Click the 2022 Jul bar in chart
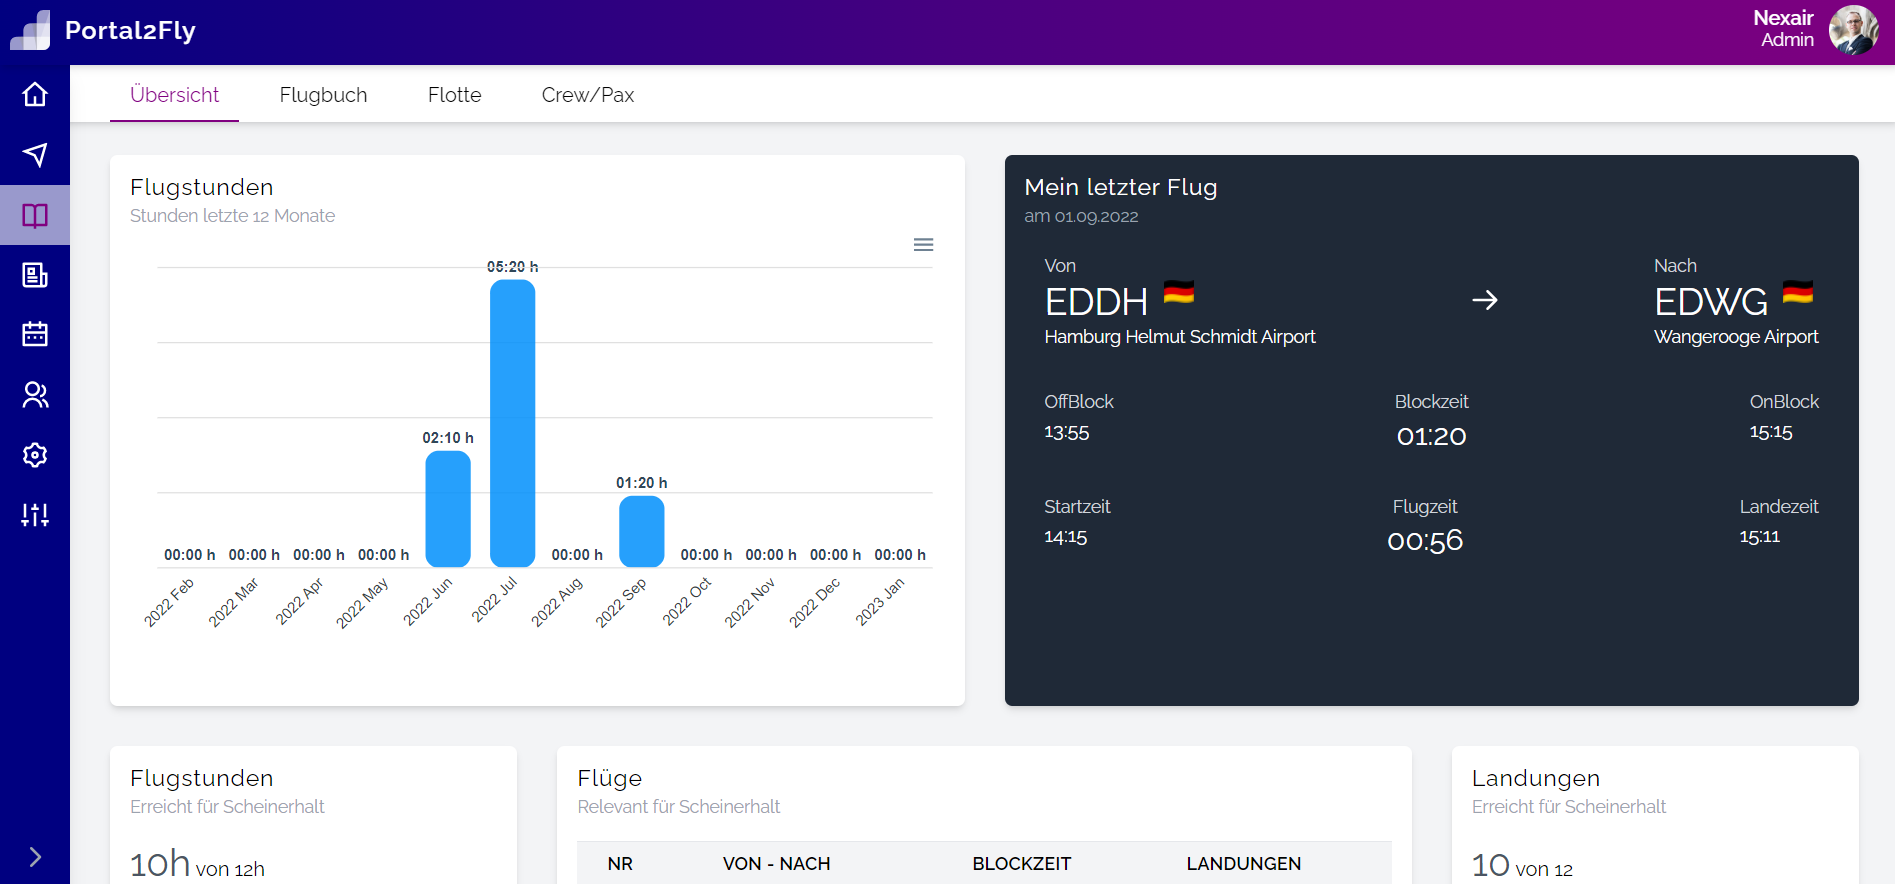Image resolution: width=1895 pixels, height=884 pixels. coord(512,423)
